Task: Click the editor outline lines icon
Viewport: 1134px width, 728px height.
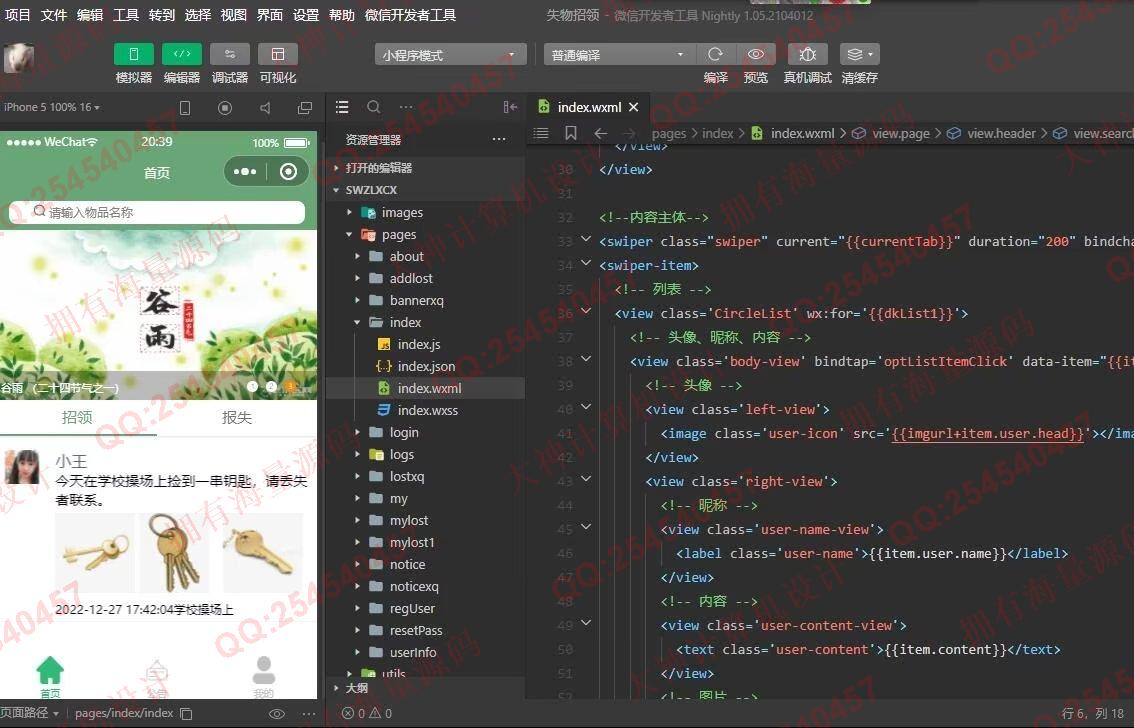Action: 541,133
